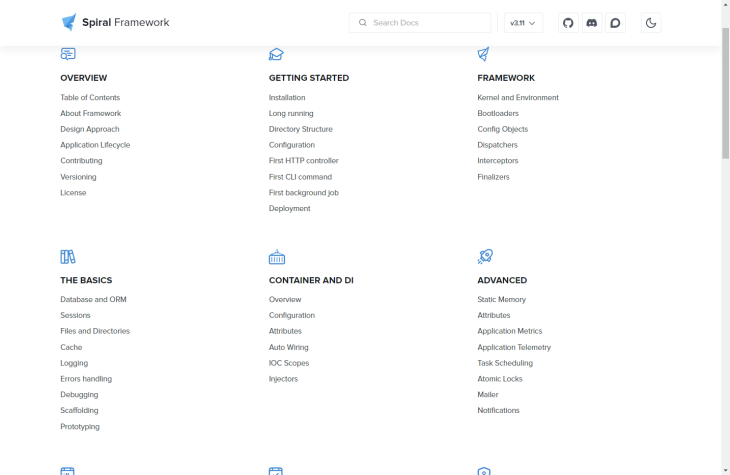Click the Framework rocket icon
The image size is (730, 475).
(x=484, y=54)
